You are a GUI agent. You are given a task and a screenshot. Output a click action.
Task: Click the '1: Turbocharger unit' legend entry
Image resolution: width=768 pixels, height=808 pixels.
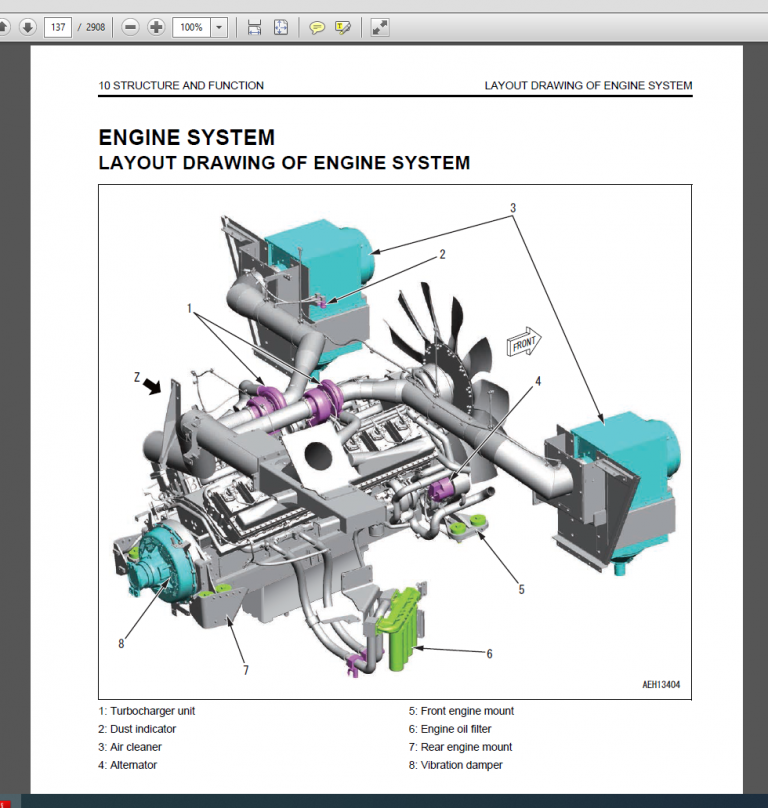coord(146,711)
